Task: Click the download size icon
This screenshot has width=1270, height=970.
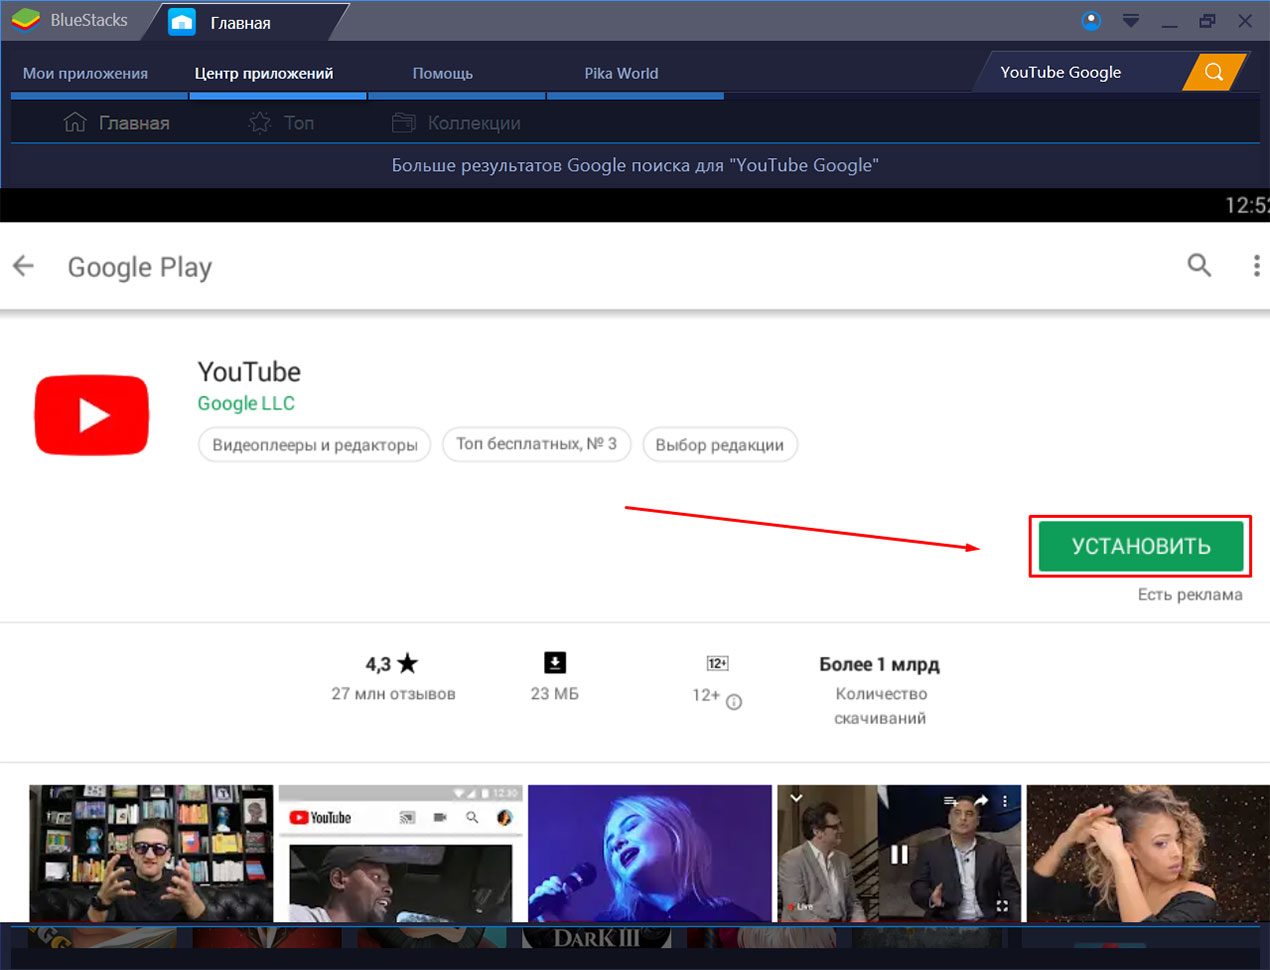Action: [555, 662]
